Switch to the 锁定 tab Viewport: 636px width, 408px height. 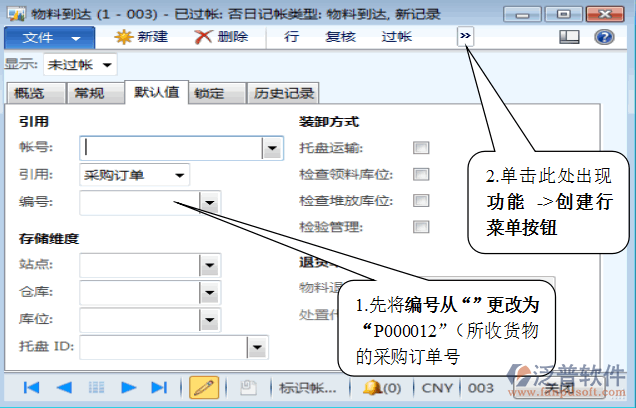pyautogui.click(x=217, y=93)
